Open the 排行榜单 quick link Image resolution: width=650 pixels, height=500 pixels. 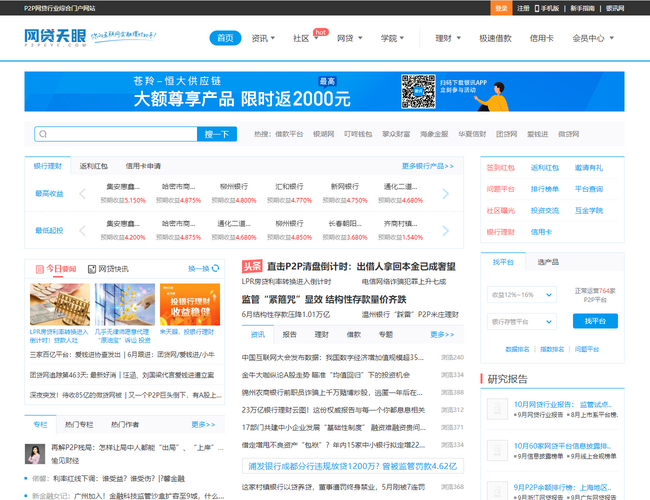(x=545, y=189)
